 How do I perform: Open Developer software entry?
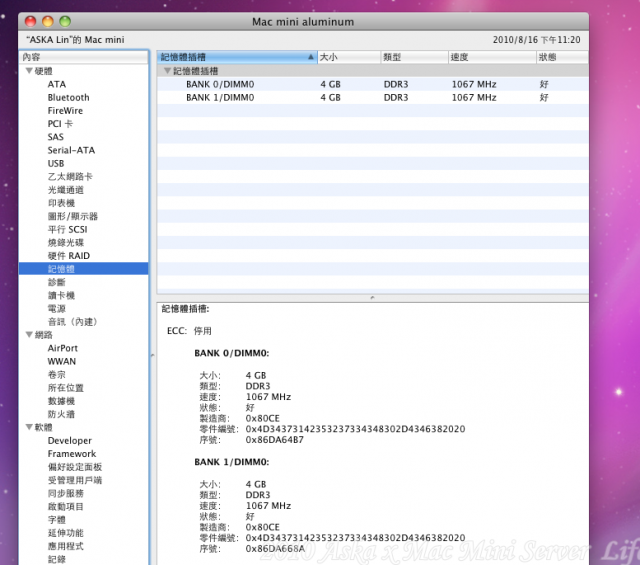coord(70,440)
